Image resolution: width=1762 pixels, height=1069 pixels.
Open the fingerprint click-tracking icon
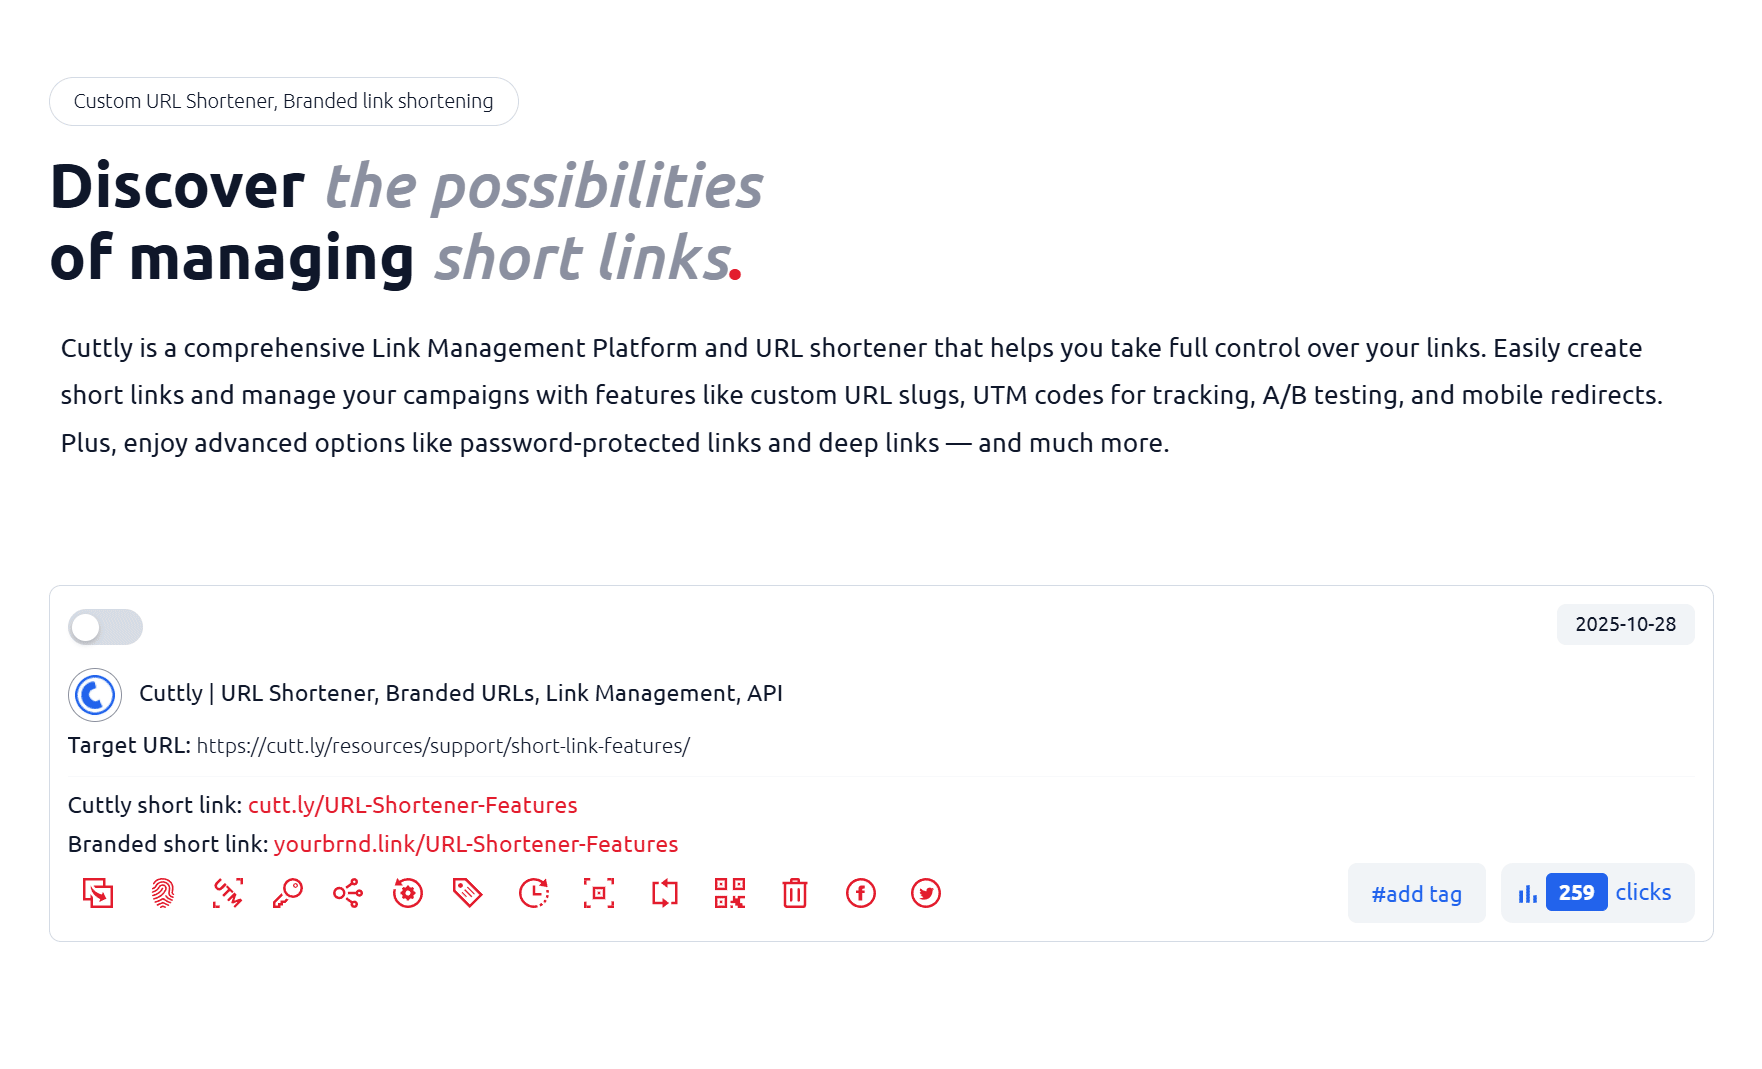tap(162, 893)
